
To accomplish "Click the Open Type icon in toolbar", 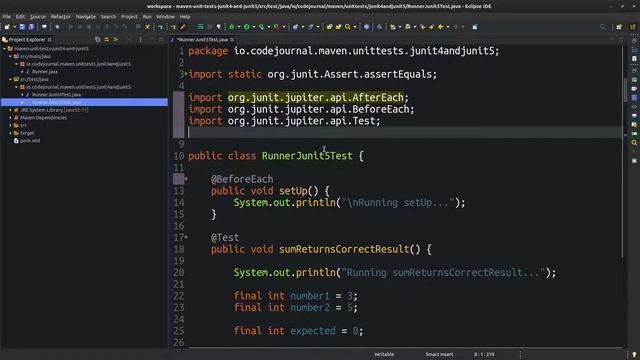I will tap(329, 27).
